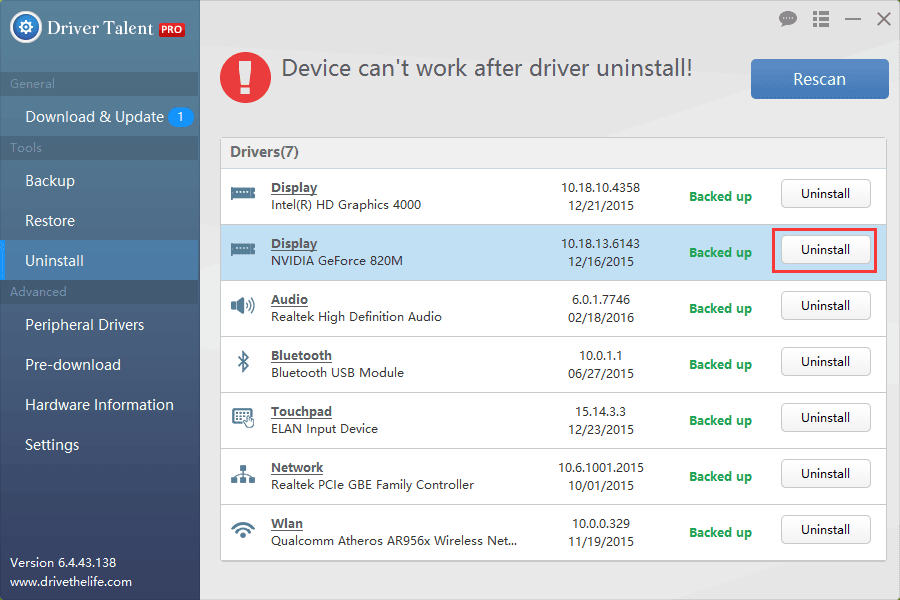The height and width of the screenshot is (600, 900).
Task: Click the Network driver title link
Action: click(297, 468)
